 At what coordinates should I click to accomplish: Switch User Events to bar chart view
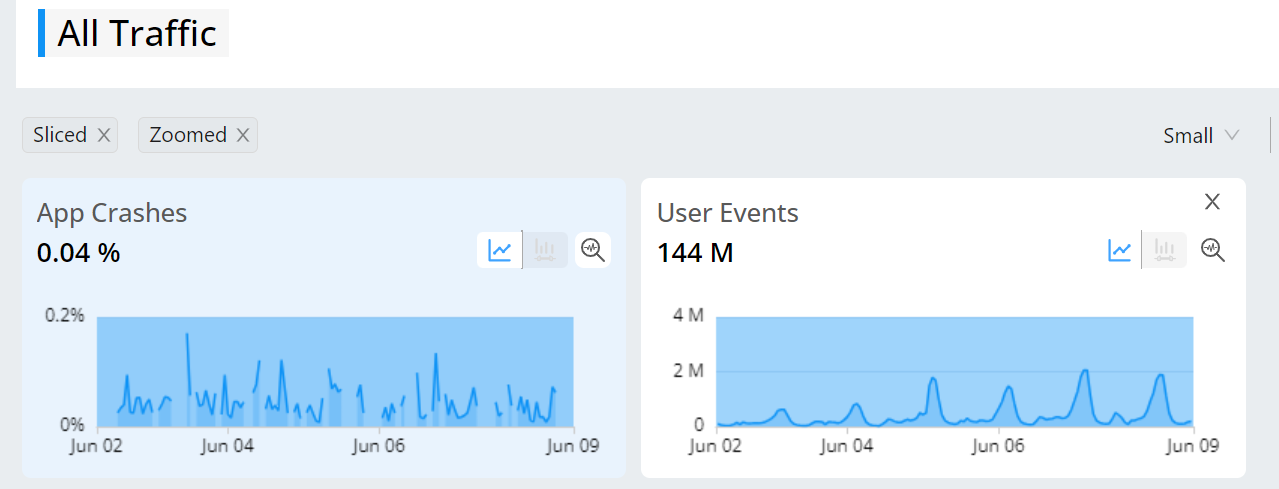(1165, 250)
